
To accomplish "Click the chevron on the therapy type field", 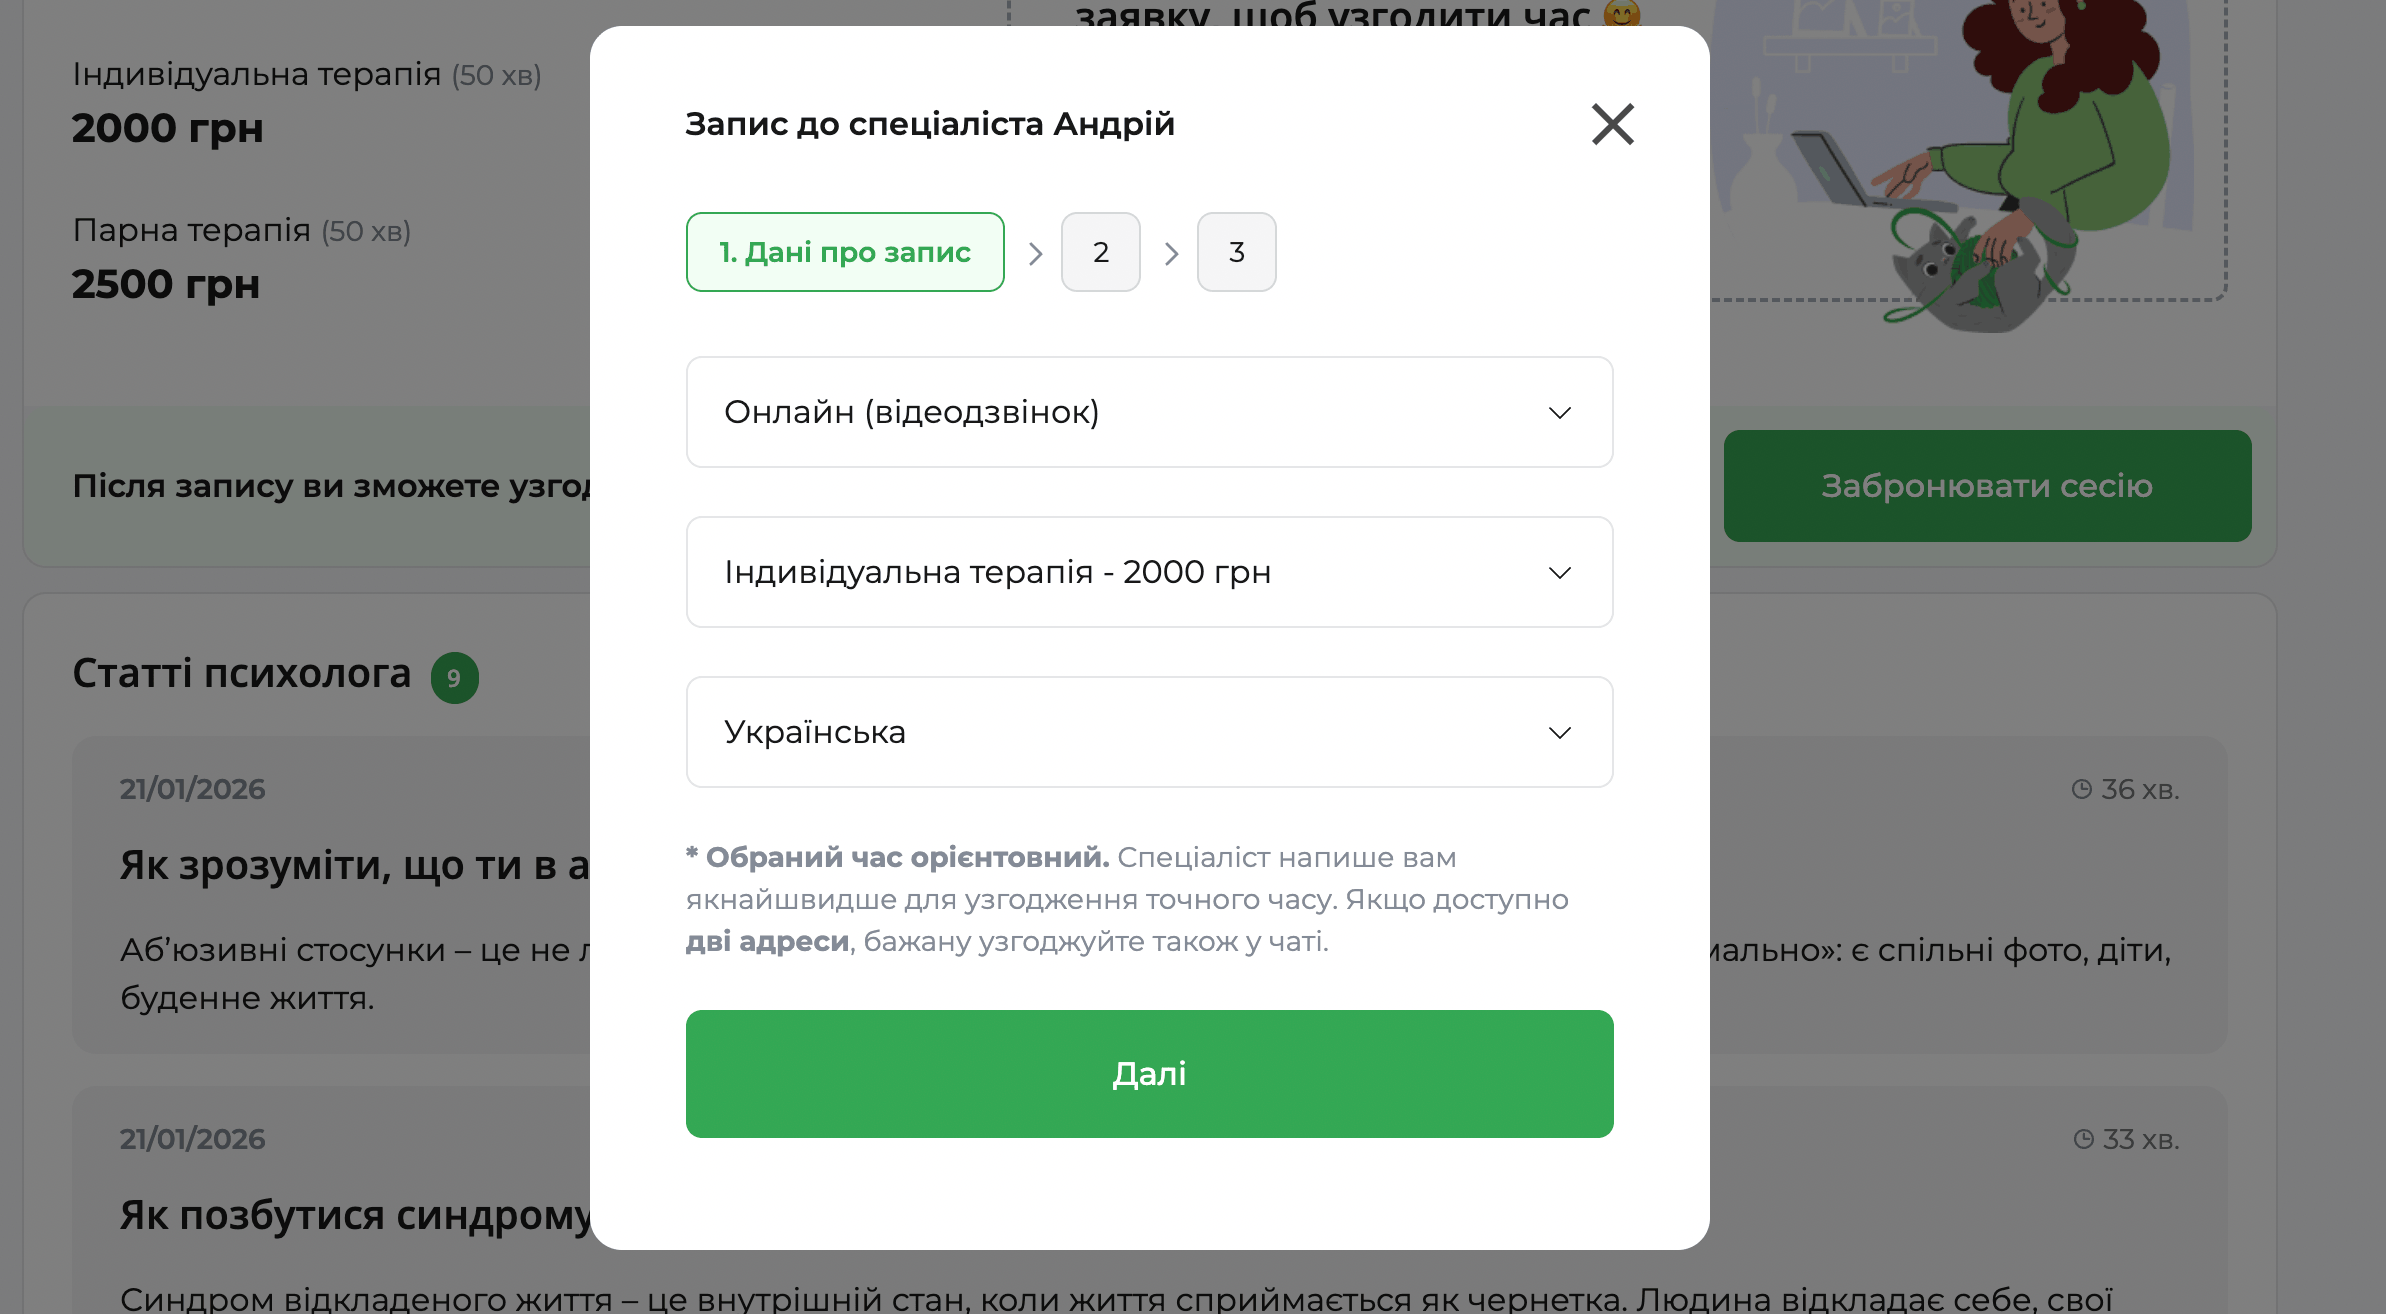I will click(1558, 572).
